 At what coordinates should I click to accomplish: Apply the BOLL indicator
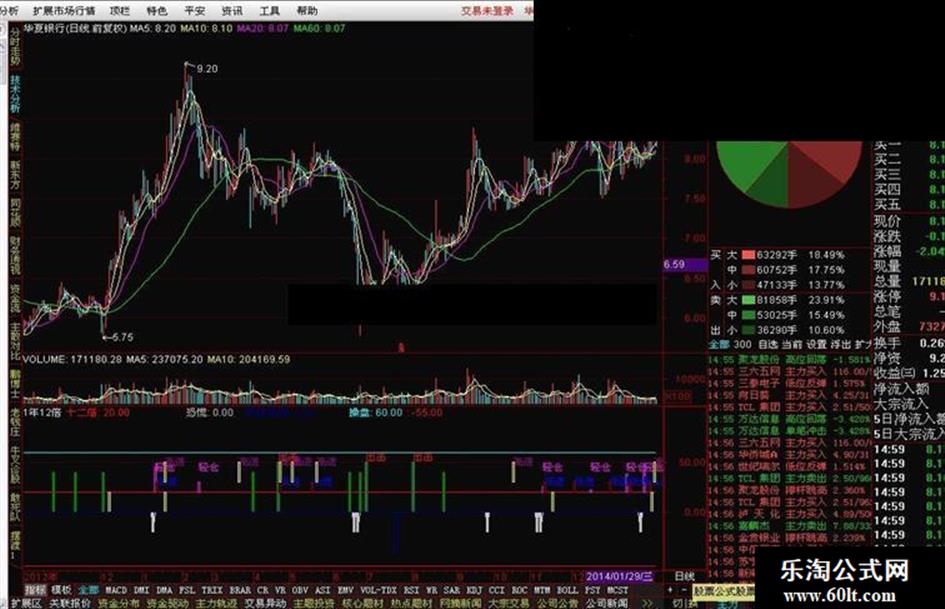[567, 590]
